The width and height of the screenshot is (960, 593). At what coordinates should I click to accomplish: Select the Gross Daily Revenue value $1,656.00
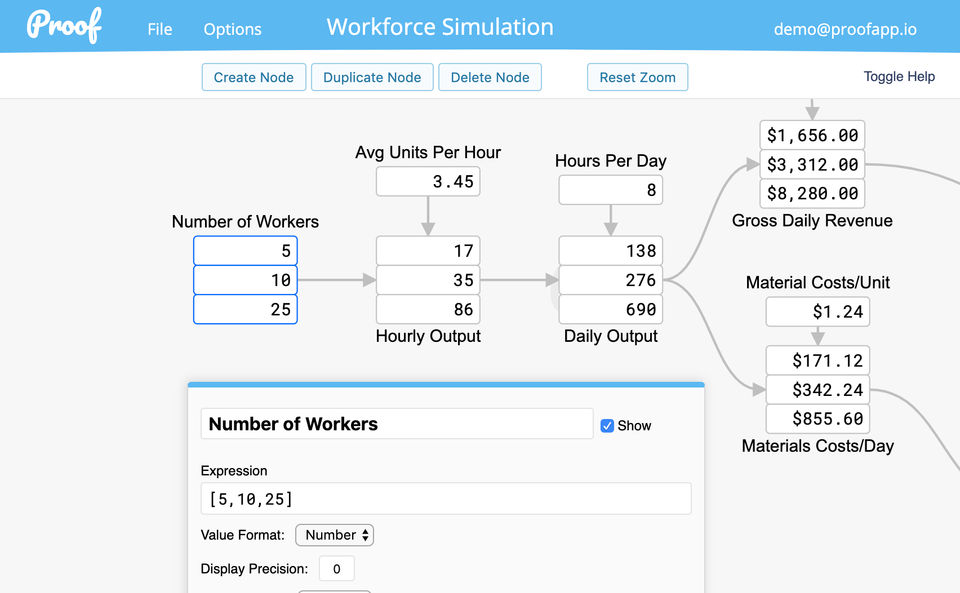[812, 135]
